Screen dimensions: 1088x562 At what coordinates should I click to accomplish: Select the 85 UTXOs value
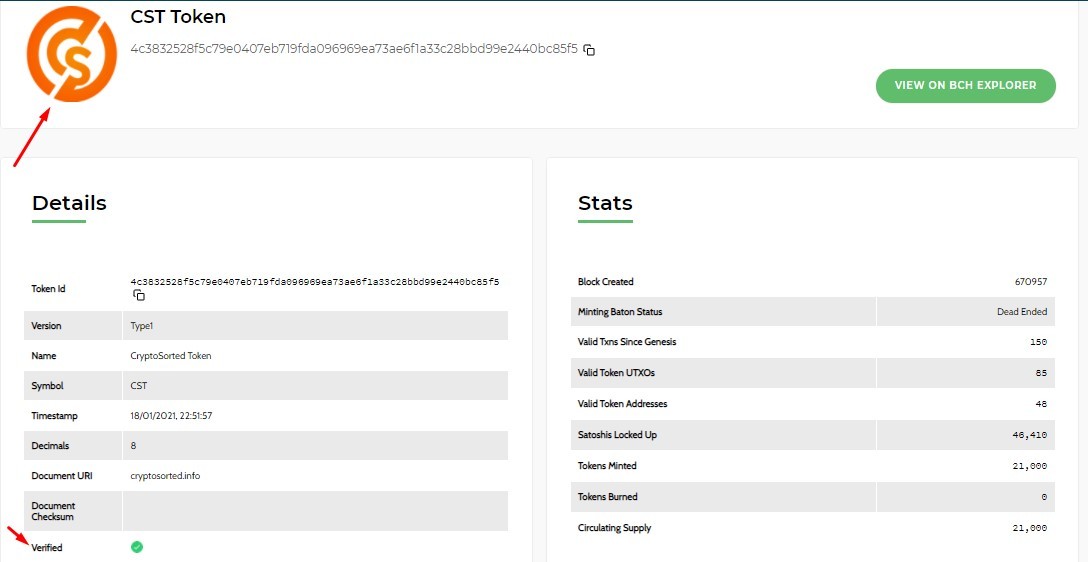click(x=1042, y=373)
